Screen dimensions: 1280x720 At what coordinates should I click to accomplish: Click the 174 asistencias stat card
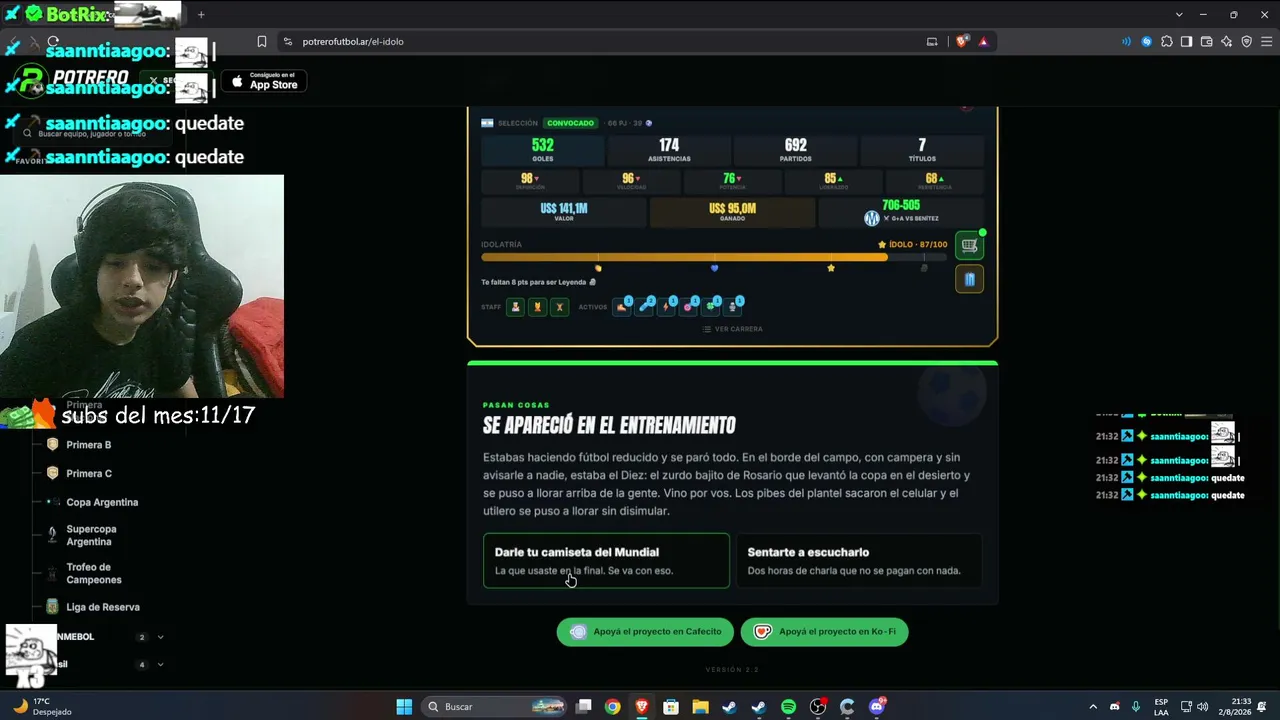coord(669,150)
